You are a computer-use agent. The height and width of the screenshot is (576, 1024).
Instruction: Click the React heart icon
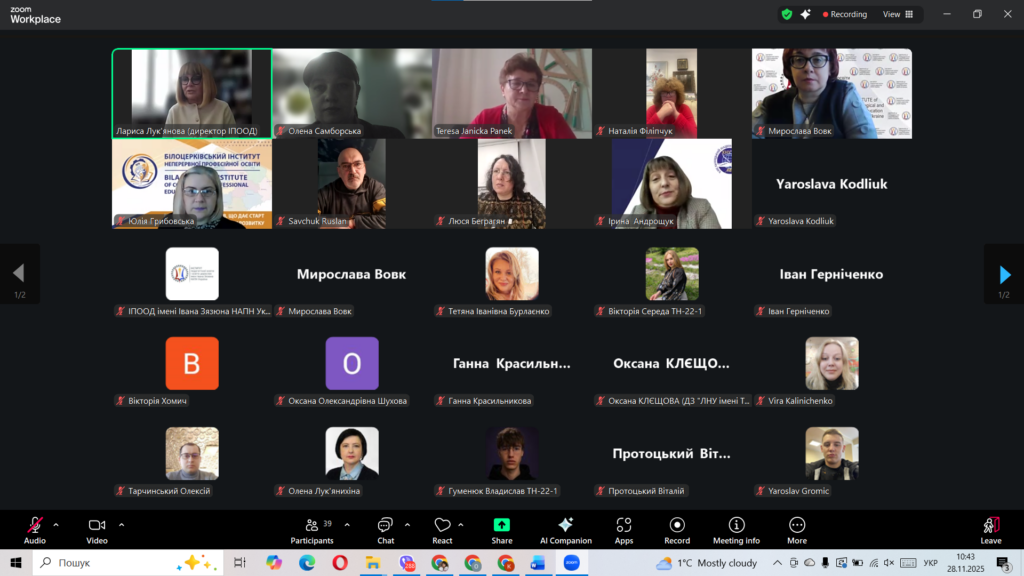point(442,529)
